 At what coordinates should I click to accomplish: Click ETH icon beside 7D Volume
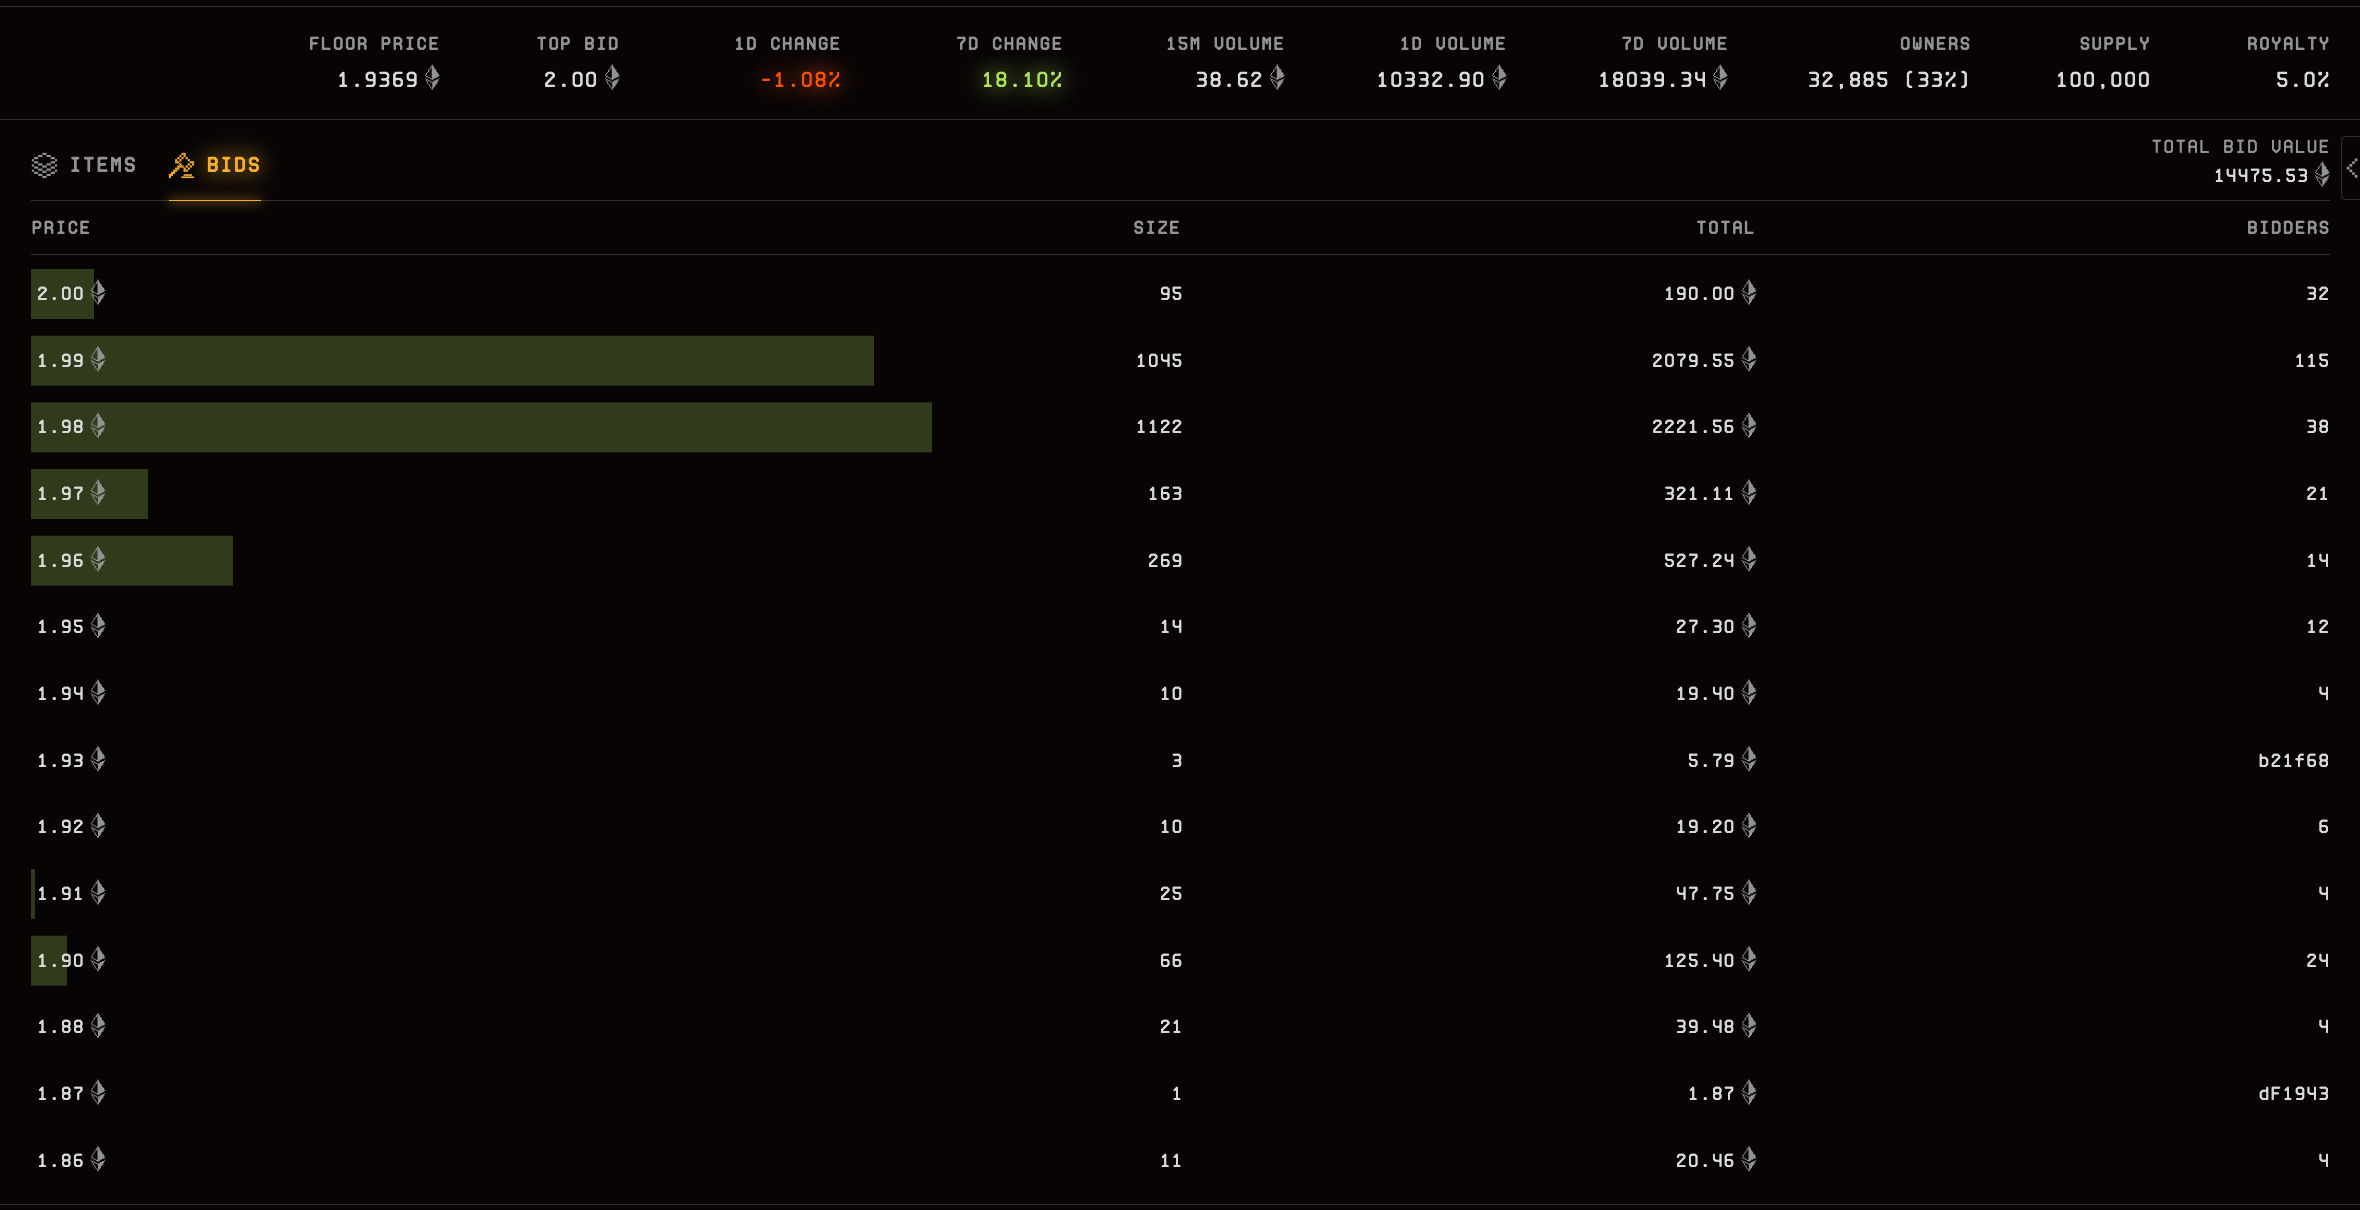click(x=1720, y=78)
